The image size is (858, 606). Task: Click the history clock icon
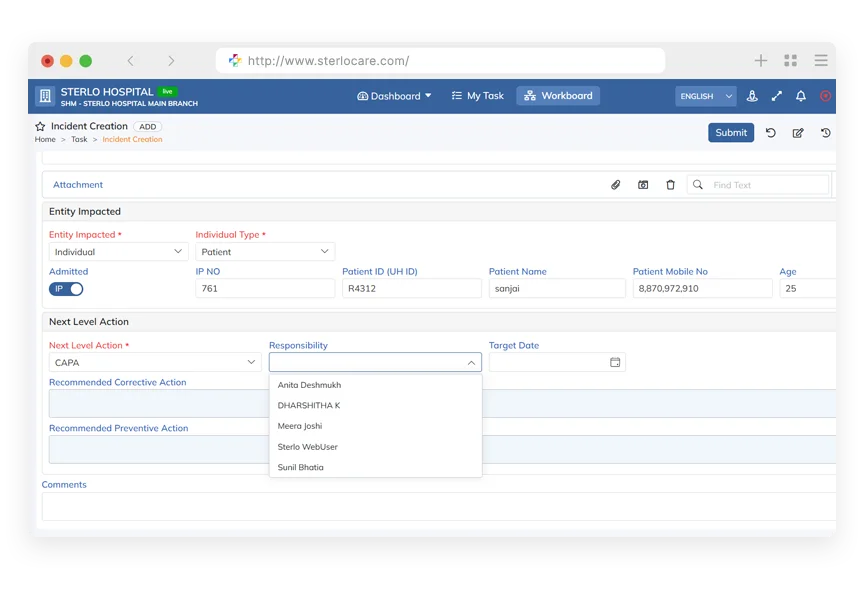[826, 132]
